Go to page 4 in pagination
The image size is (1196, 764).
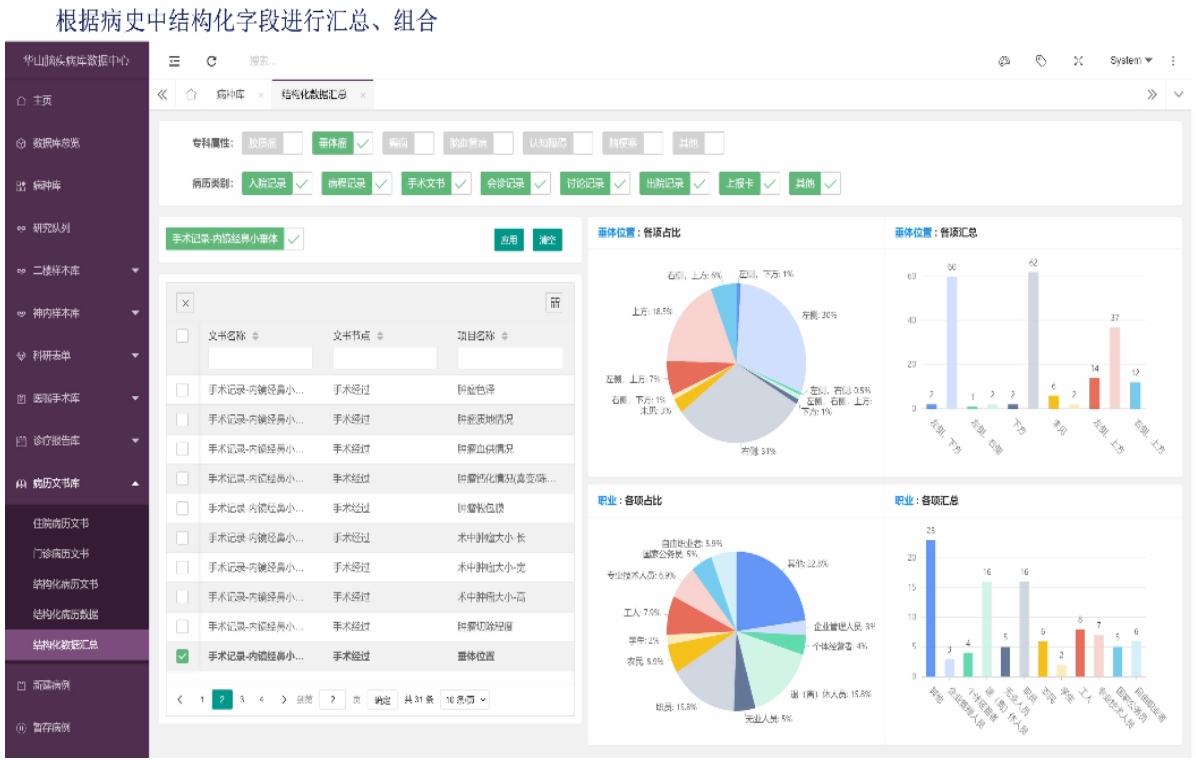(x=262, y=700)
